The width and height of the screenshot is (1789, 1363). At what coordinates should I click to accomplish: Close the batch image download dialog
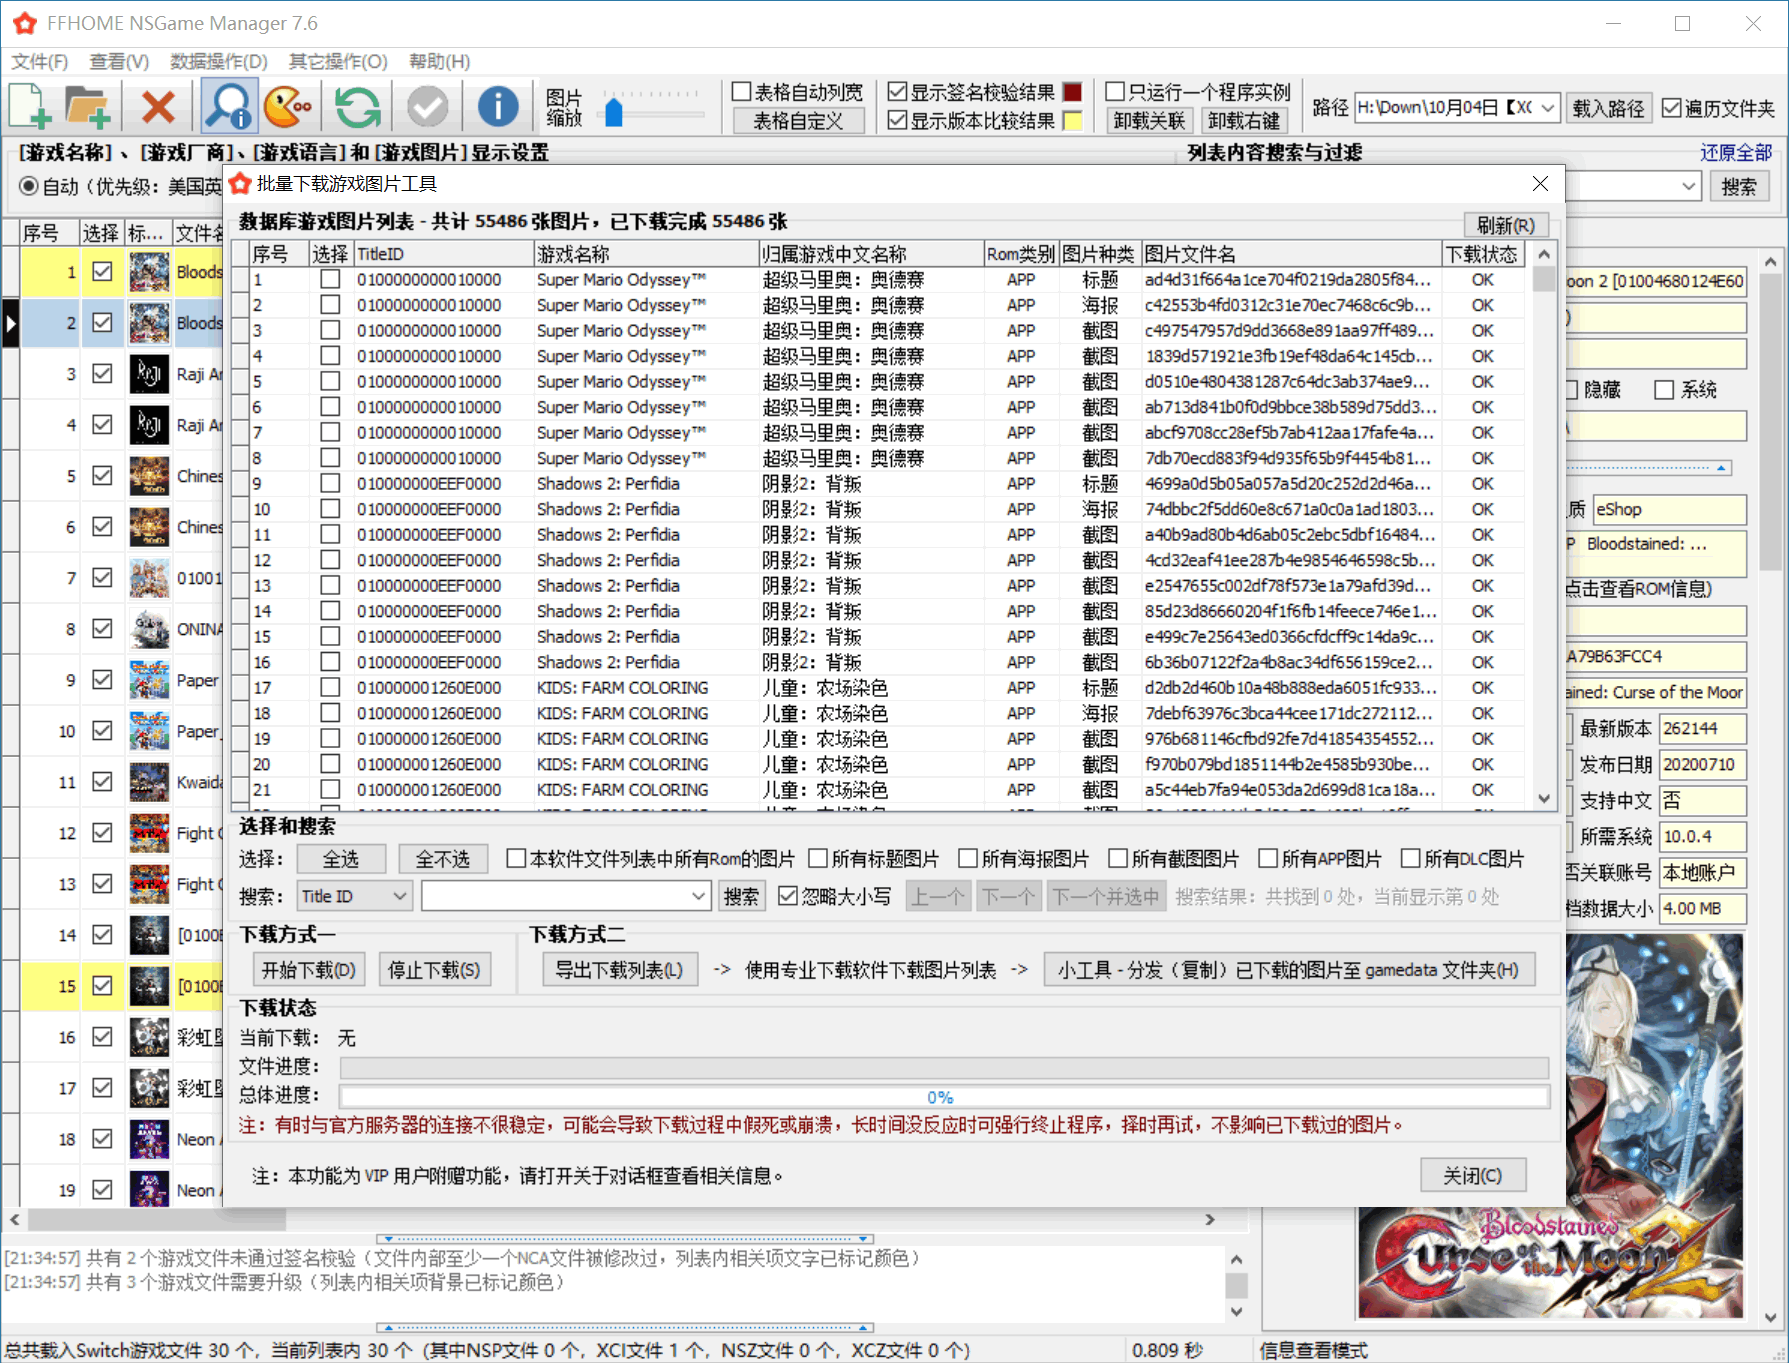1540,184
